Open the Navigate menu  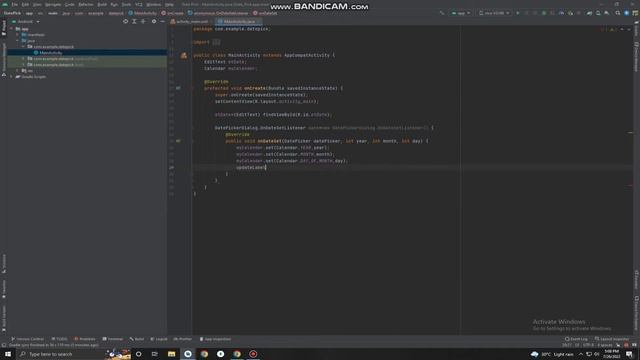point(53,4)
